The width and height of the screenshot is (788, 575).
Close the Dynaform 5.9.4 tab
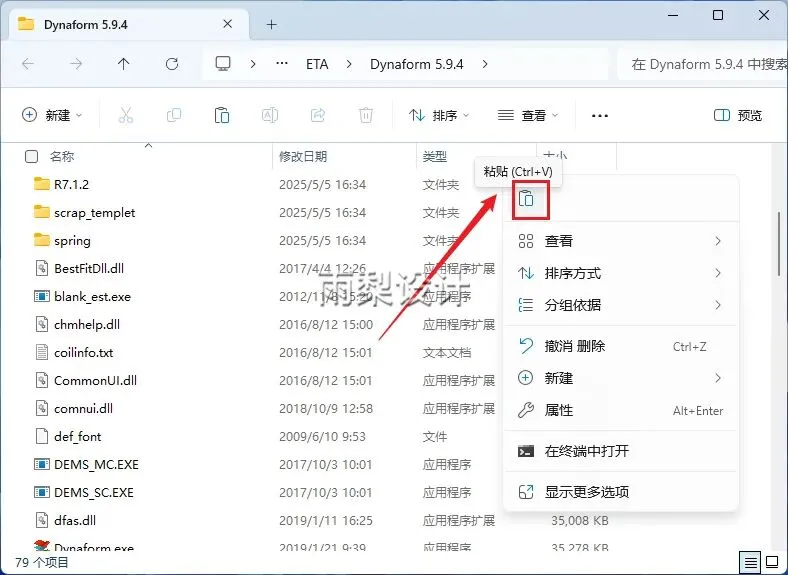click(228, 24)
